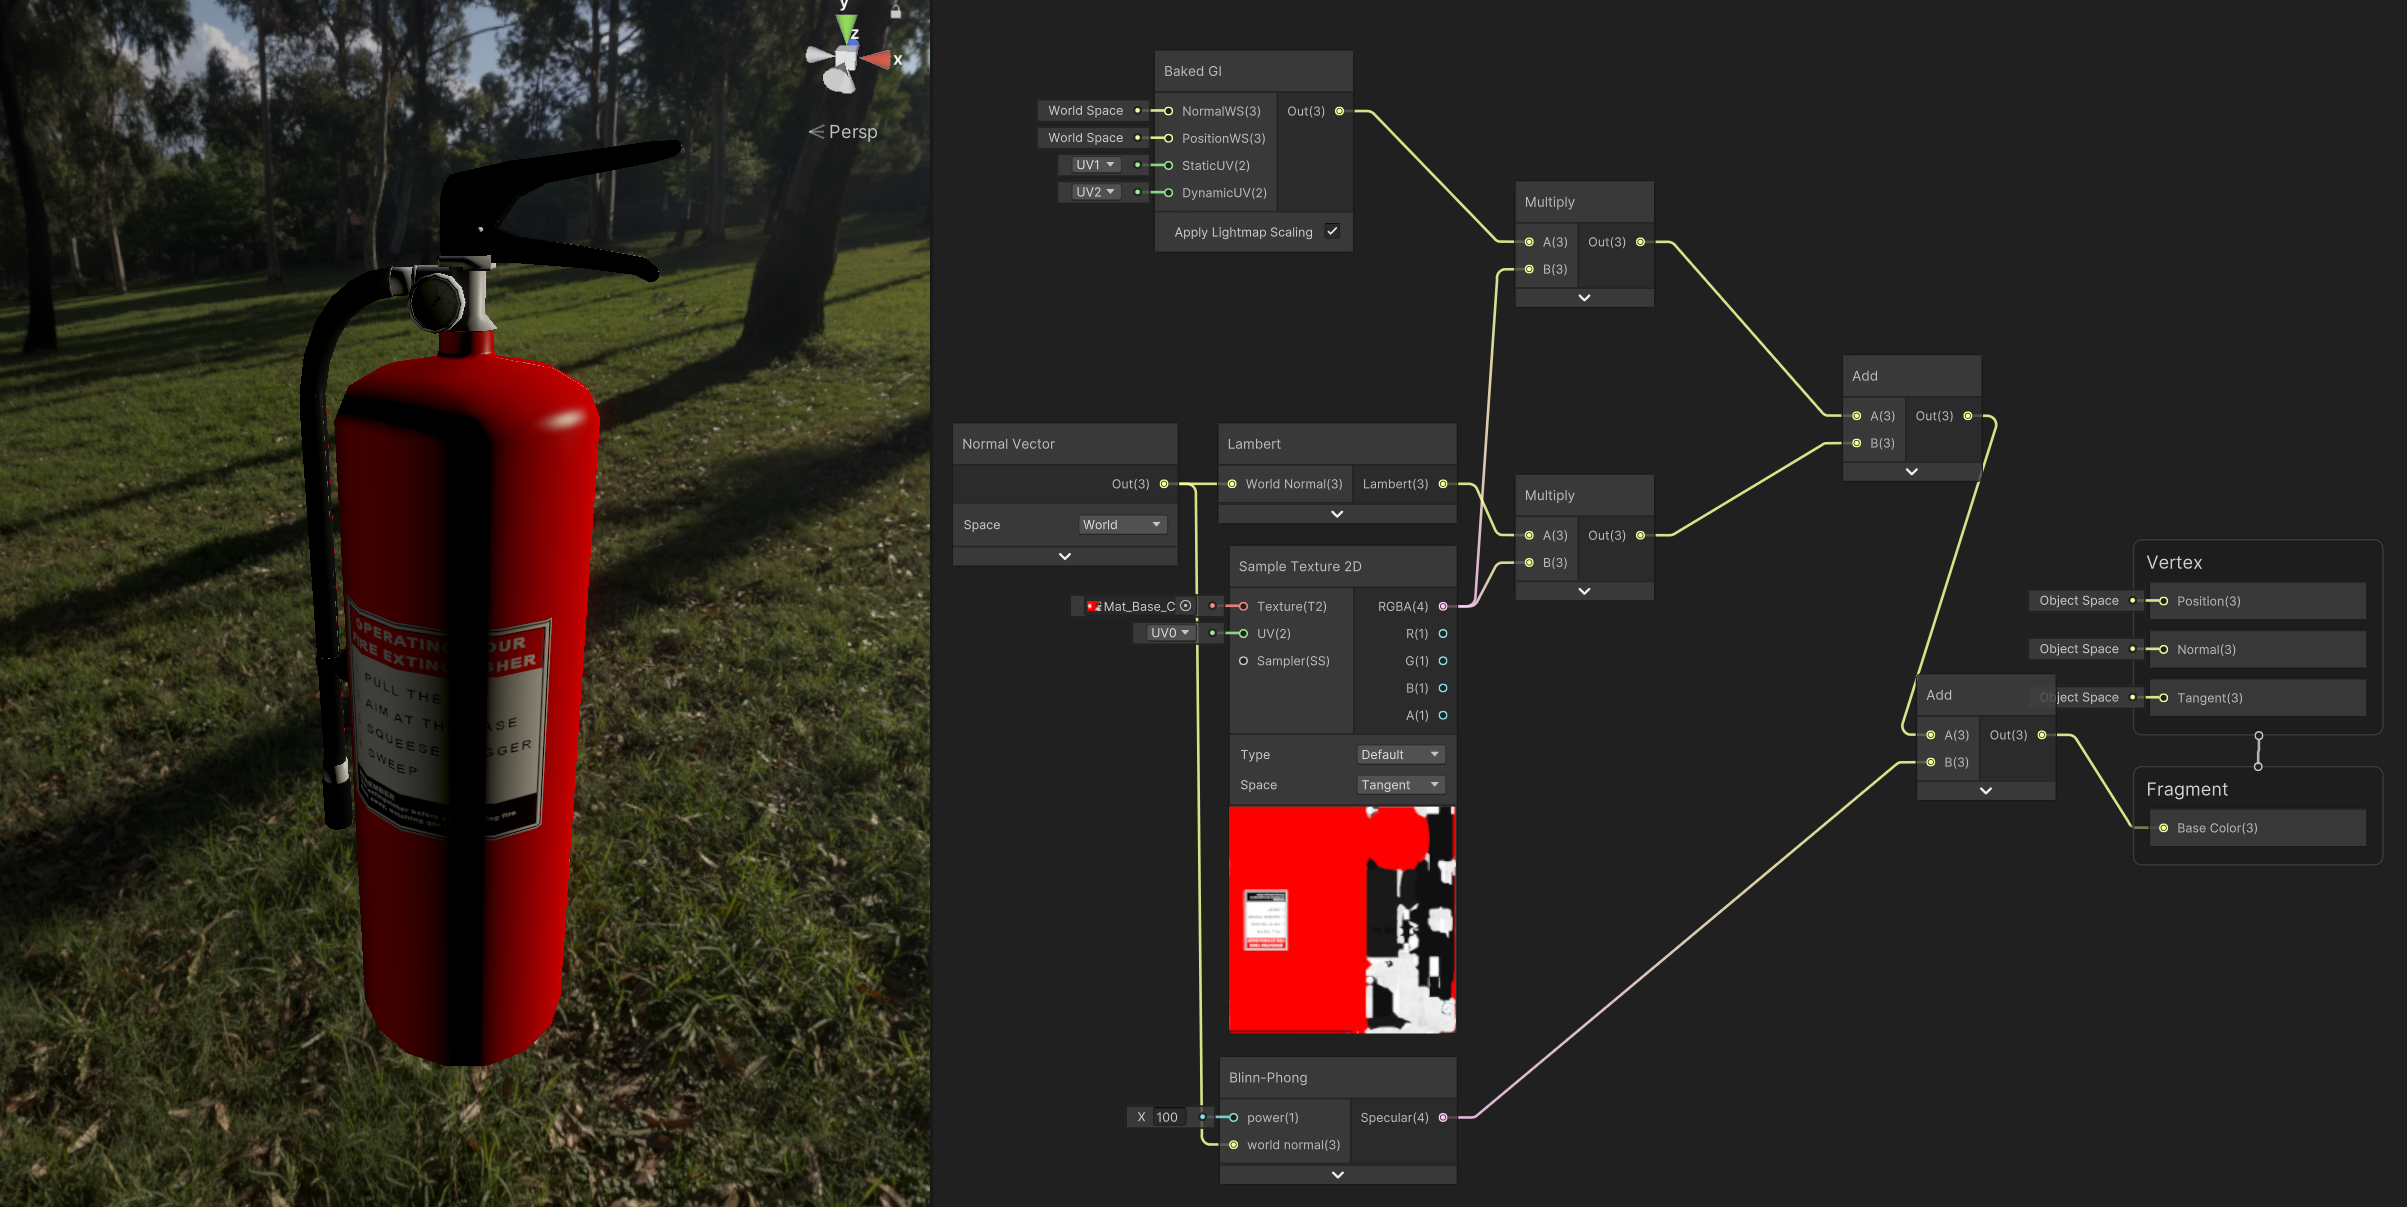
Task: Select the Fragment block header
Action: click(2187, 790)
